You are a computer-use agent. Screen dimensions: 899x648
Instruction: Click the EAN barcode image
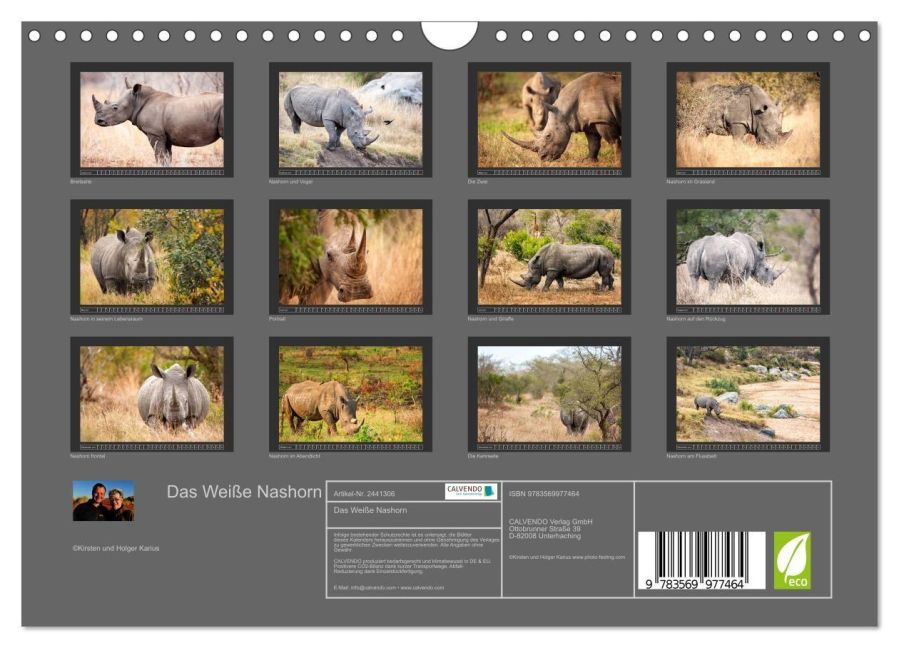(701, 560)
